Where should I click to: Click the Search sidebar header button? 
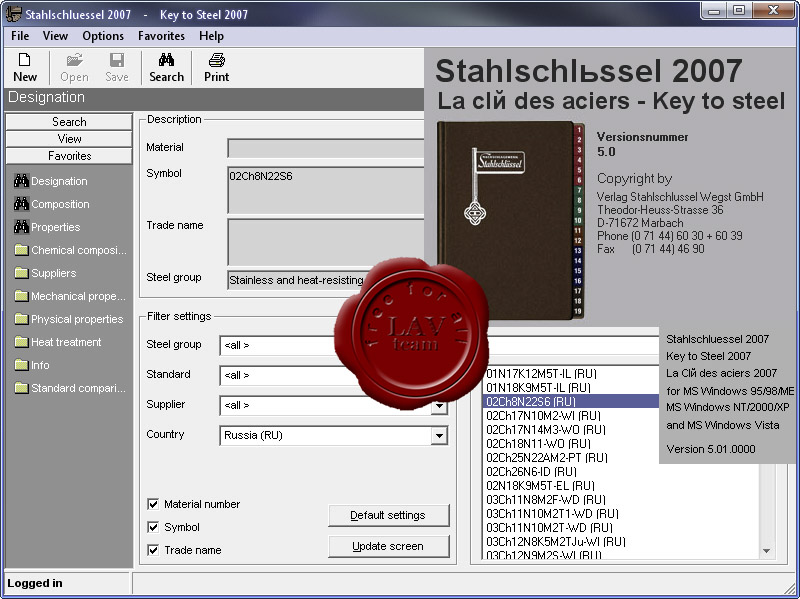(69, 122)
